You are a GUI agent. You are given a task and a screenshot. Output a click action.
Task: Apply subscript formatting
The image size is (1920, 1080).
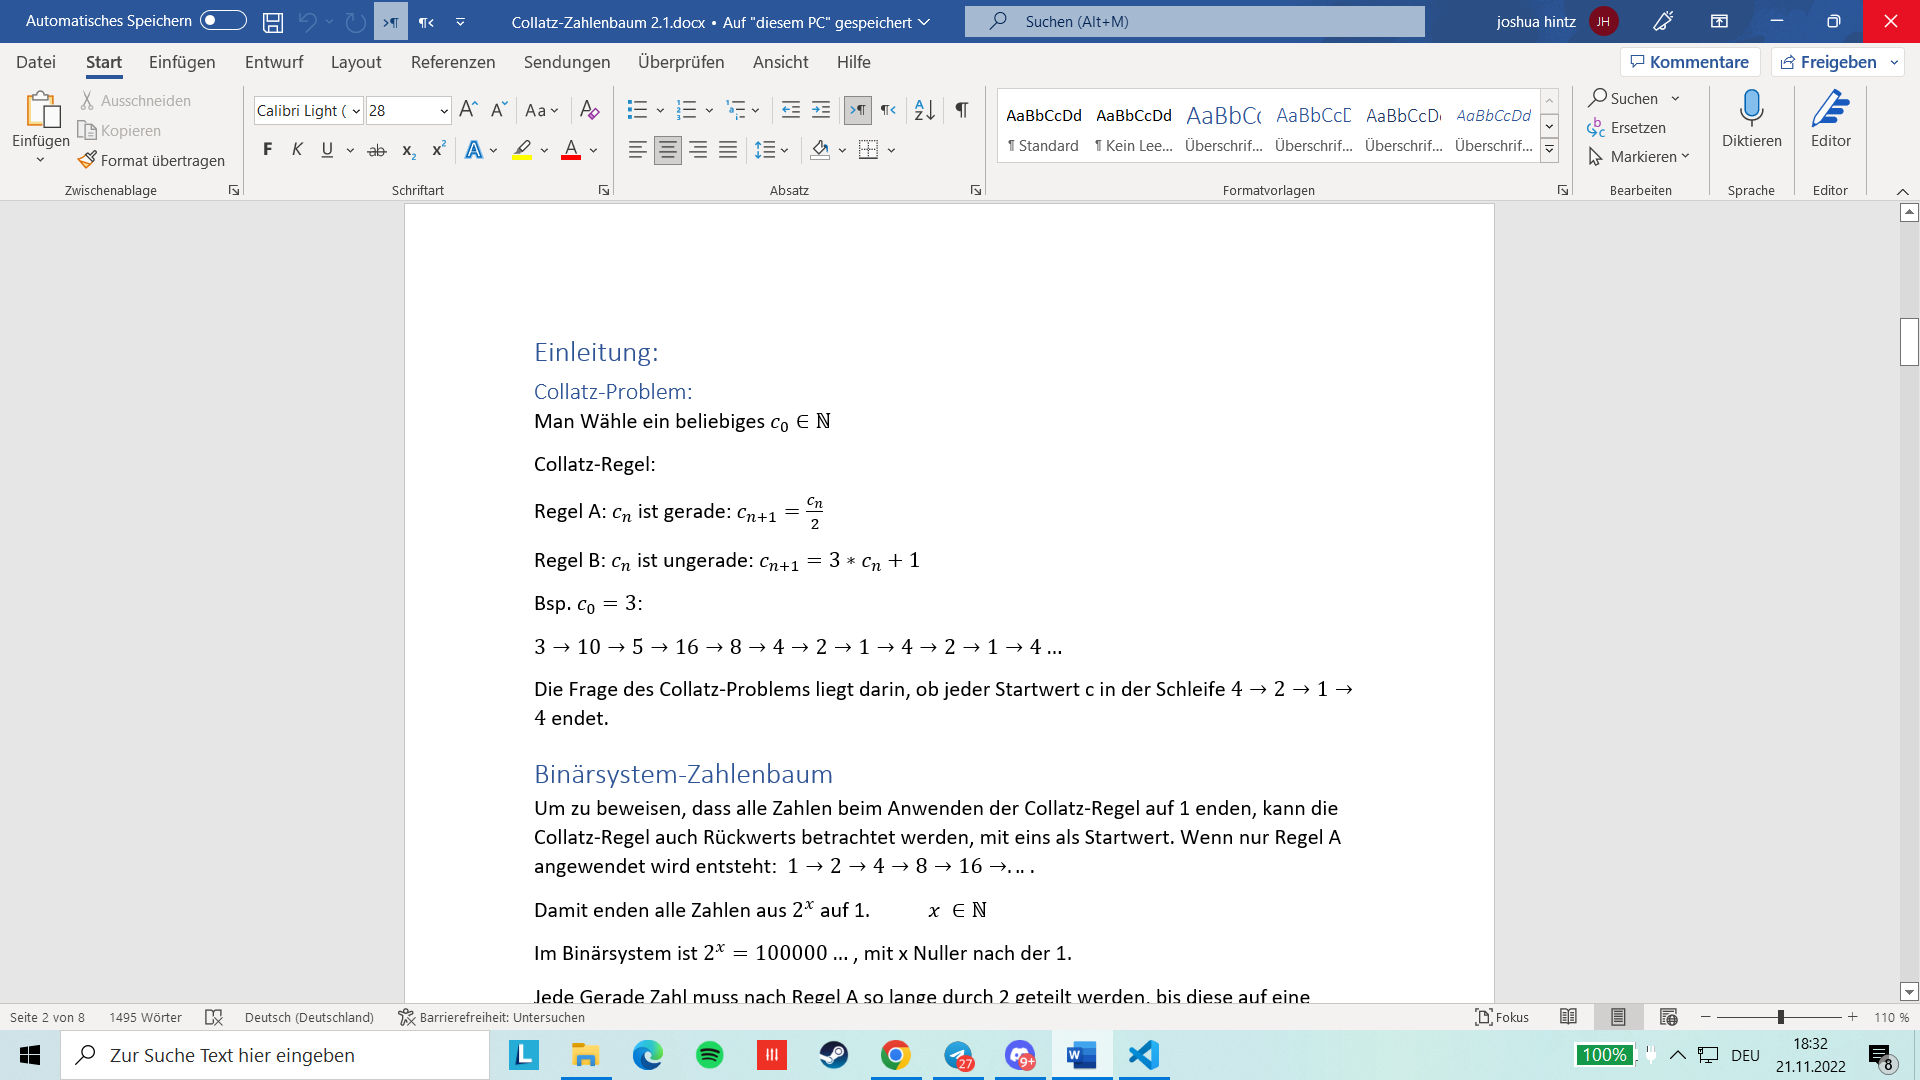408,150
